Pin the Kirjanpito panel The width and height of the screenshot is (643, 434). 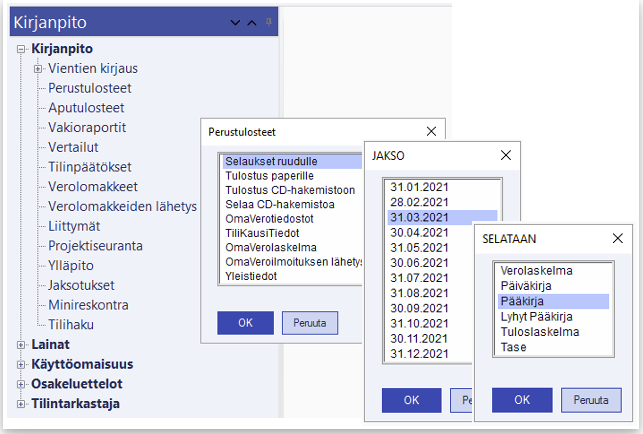[268, 21]
